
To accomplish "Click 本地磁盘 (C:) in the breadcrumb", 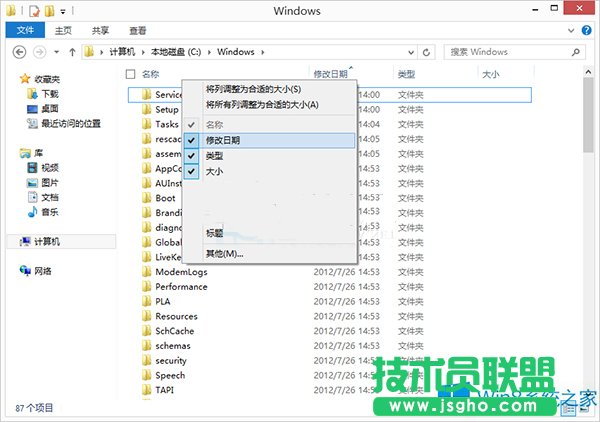I will (176, 52).
